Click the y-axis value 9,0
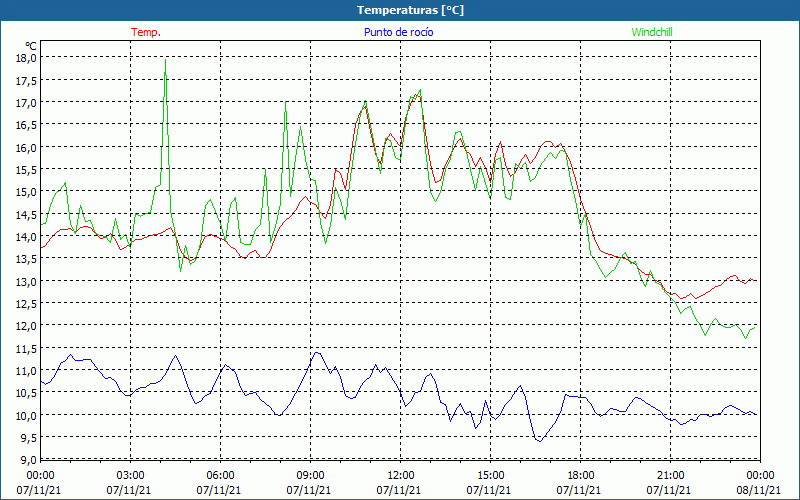Viewport: 800px width, 500px height. point(28,459)
